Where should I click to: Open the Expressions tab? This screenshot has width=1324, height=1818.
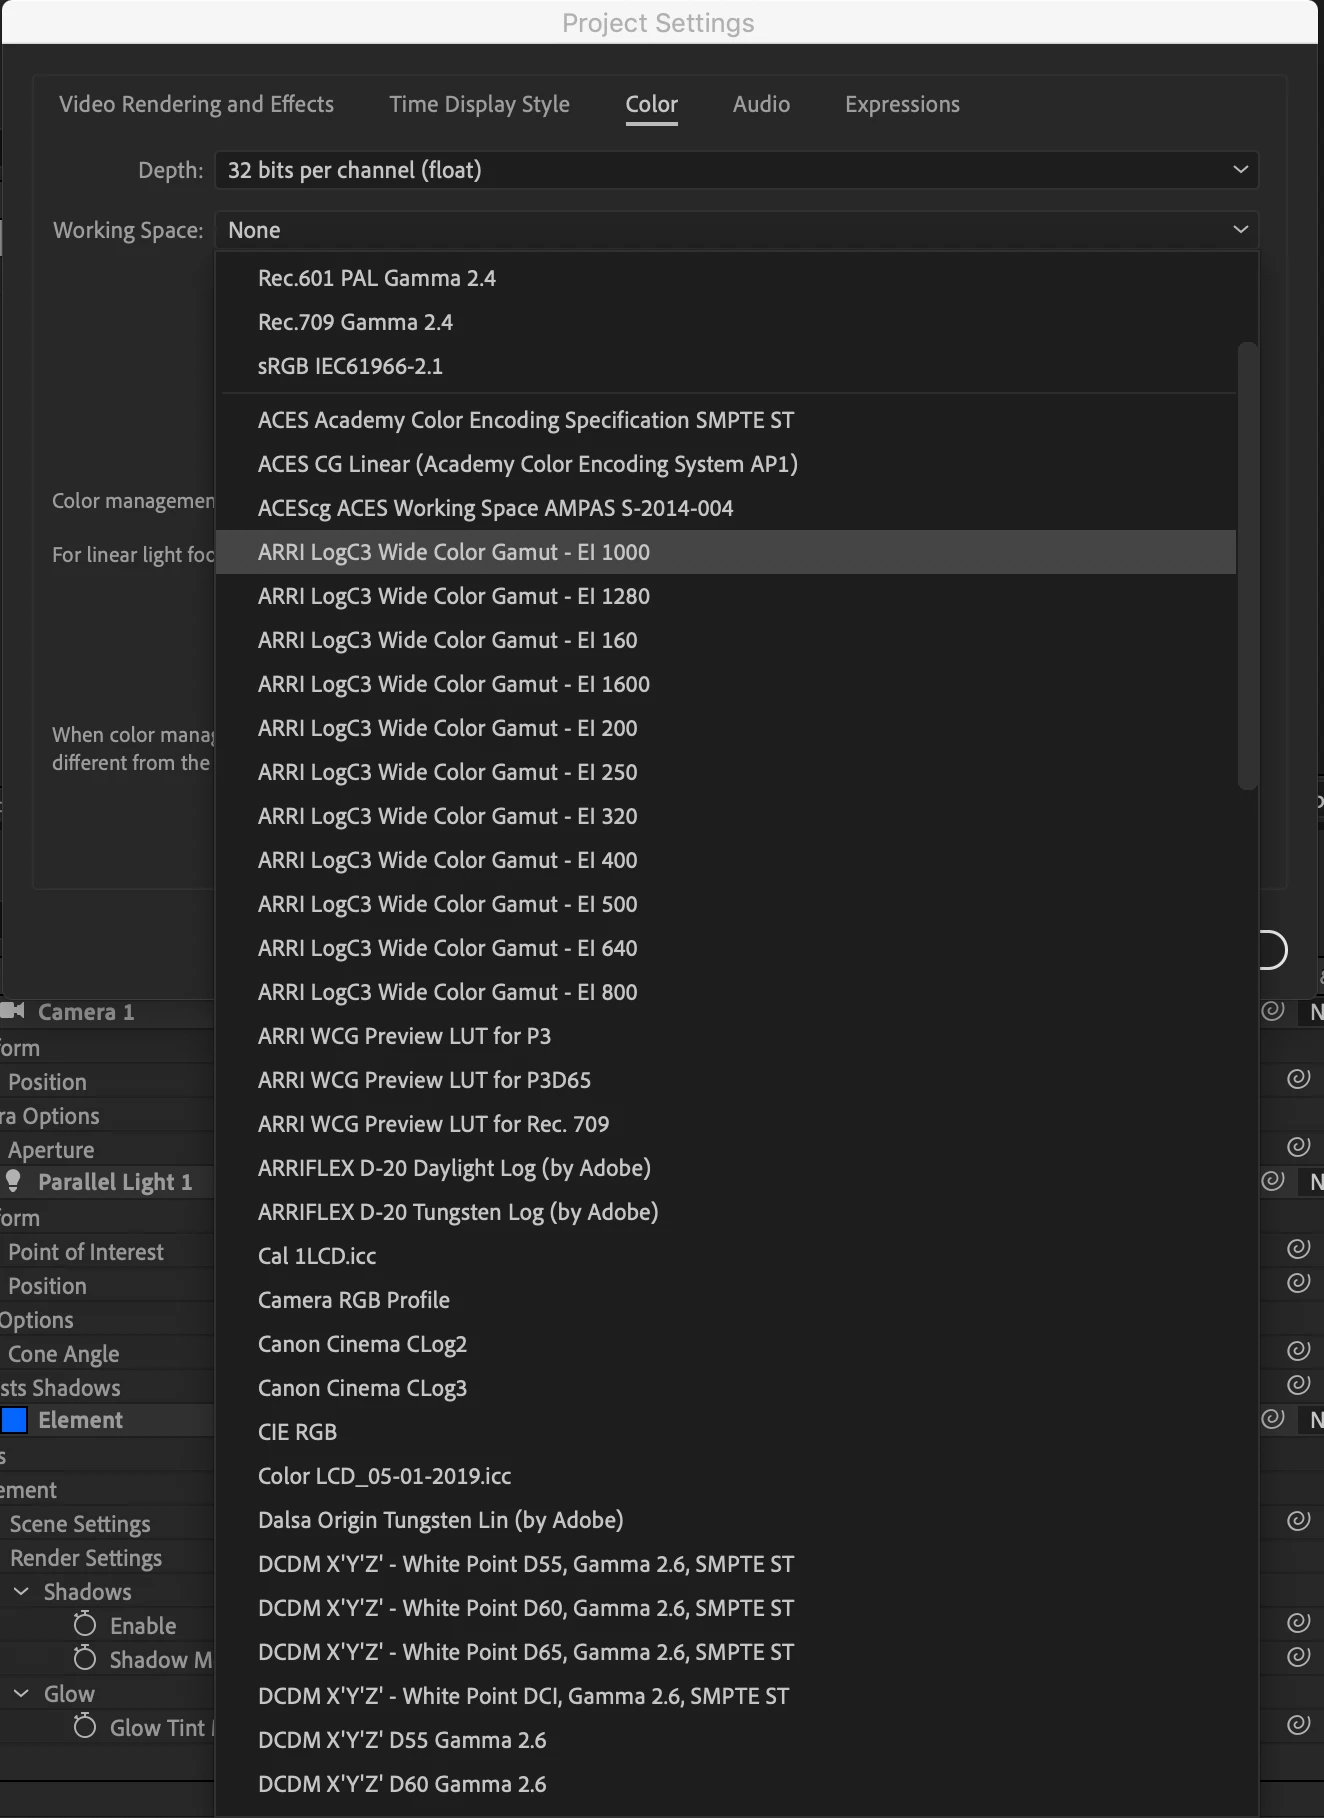click(x=902, y=104)
